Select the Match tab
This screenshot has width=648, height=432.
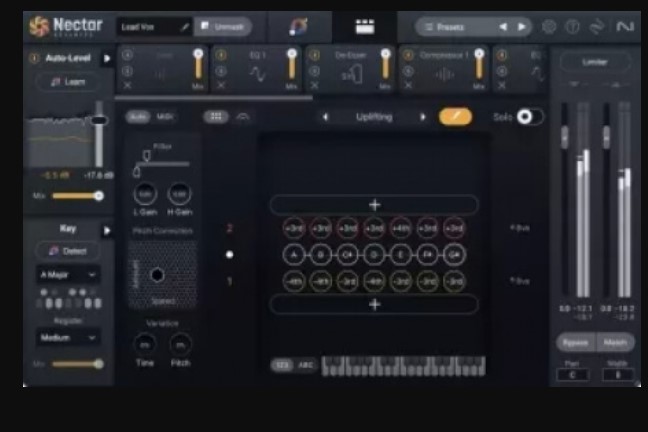[615, 342]
